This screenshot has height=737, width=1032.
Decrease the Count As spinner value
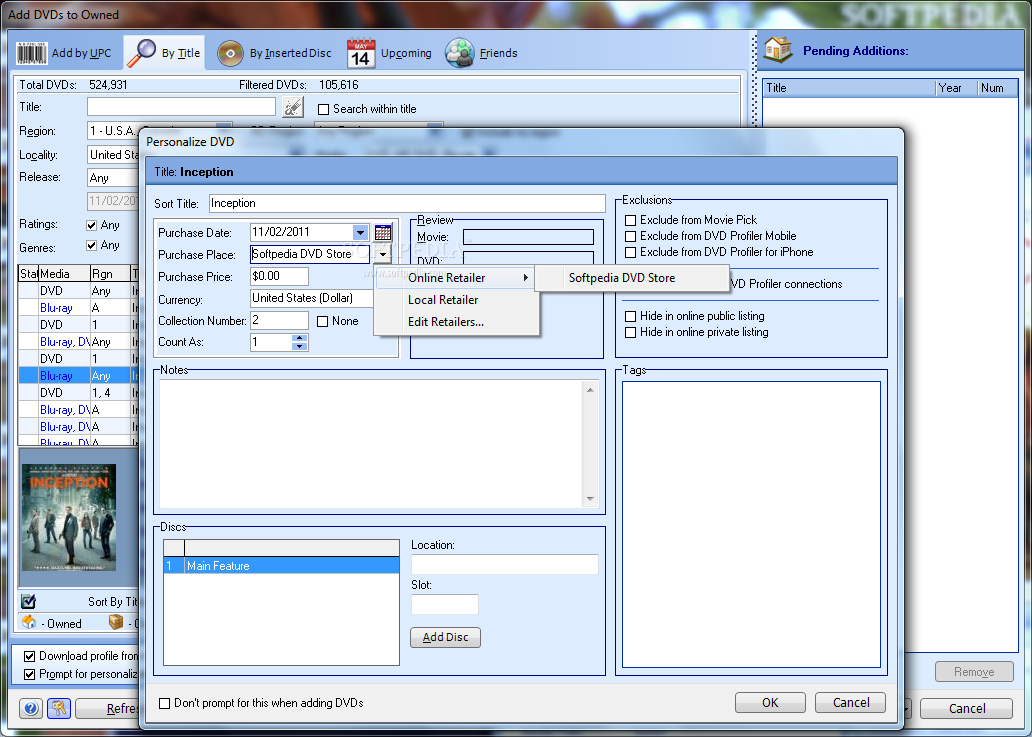299,346
